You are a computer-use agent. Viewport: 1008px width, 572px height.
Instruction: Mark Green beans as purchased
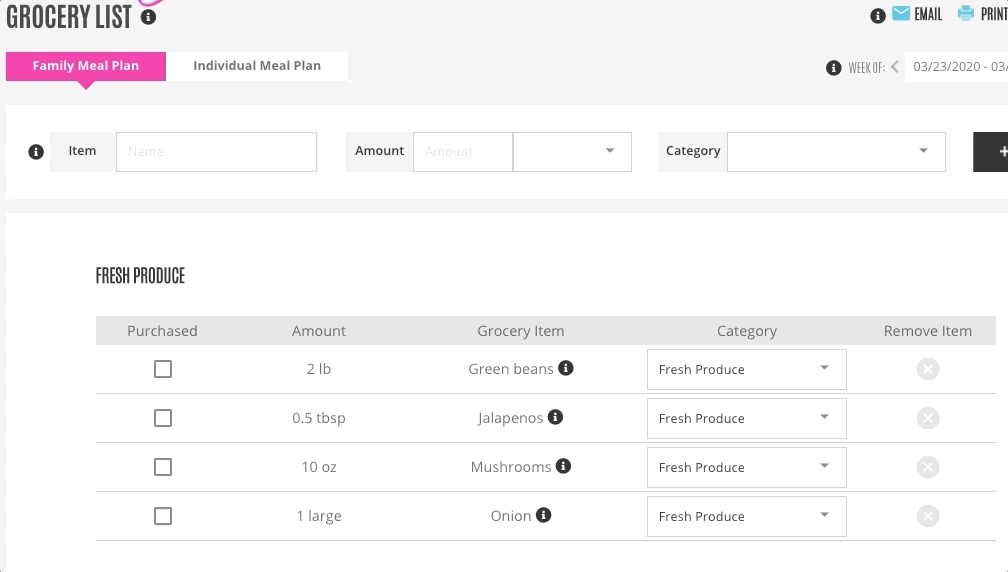coord(163,369)
